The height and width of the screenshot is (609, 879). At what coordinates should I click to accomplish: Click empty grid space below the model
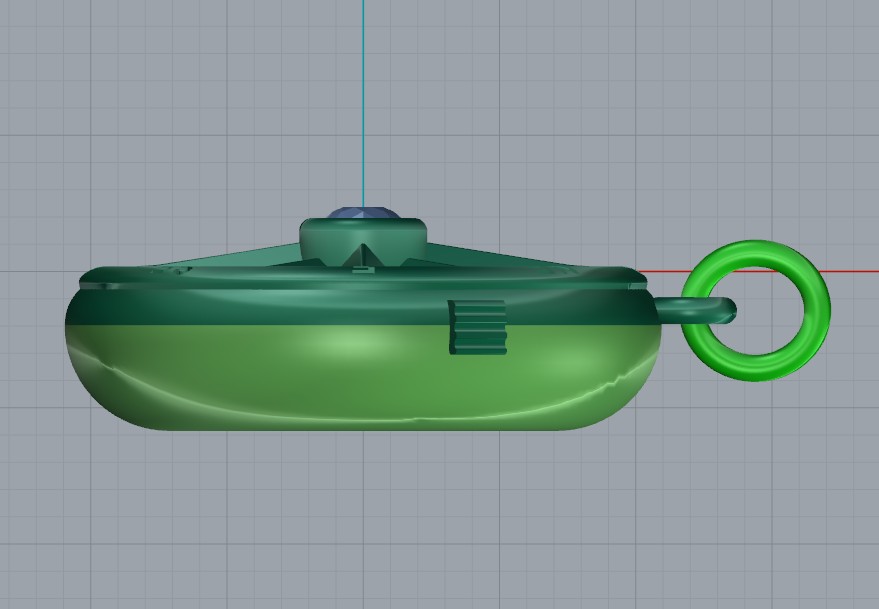(400, 520)
